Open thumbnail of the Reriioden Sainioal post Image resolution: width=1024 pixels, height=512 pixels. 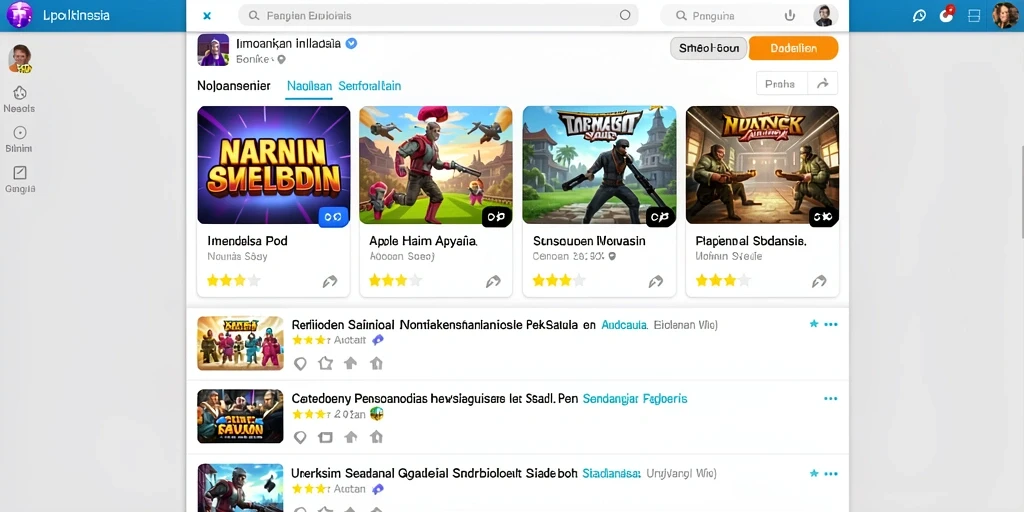tap(240, 343)
